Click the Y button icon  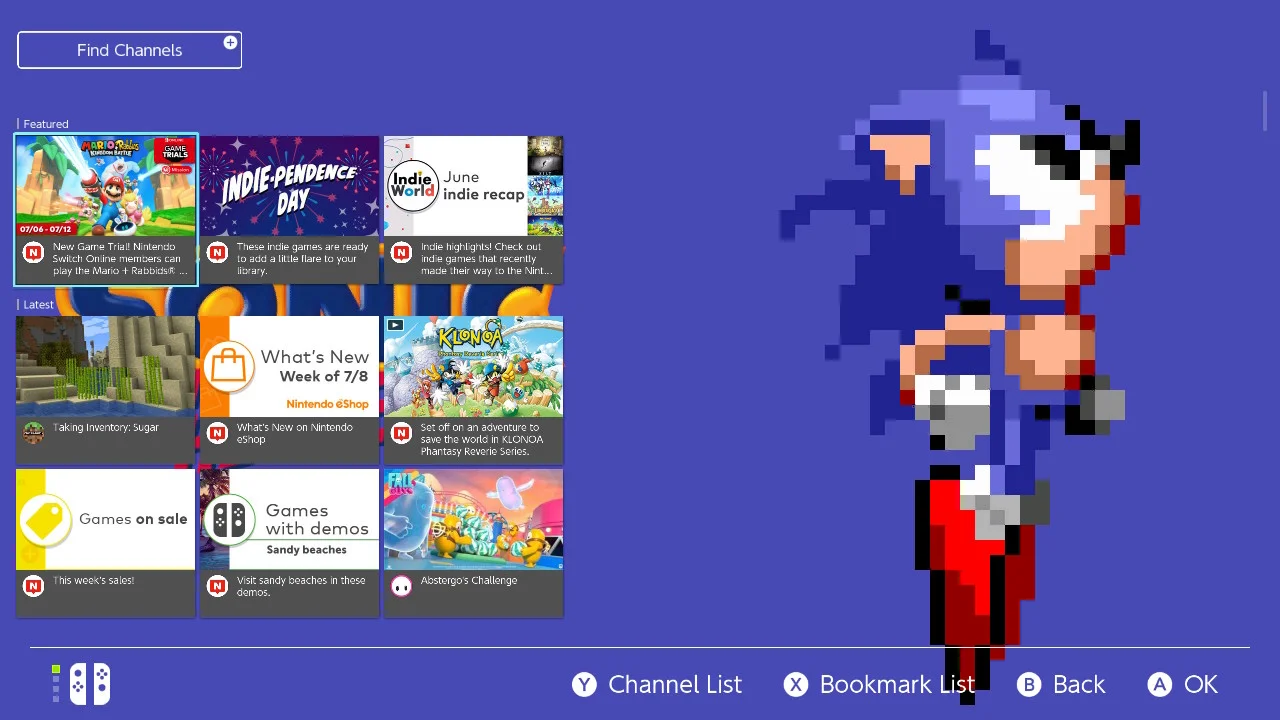click(584, 684)
